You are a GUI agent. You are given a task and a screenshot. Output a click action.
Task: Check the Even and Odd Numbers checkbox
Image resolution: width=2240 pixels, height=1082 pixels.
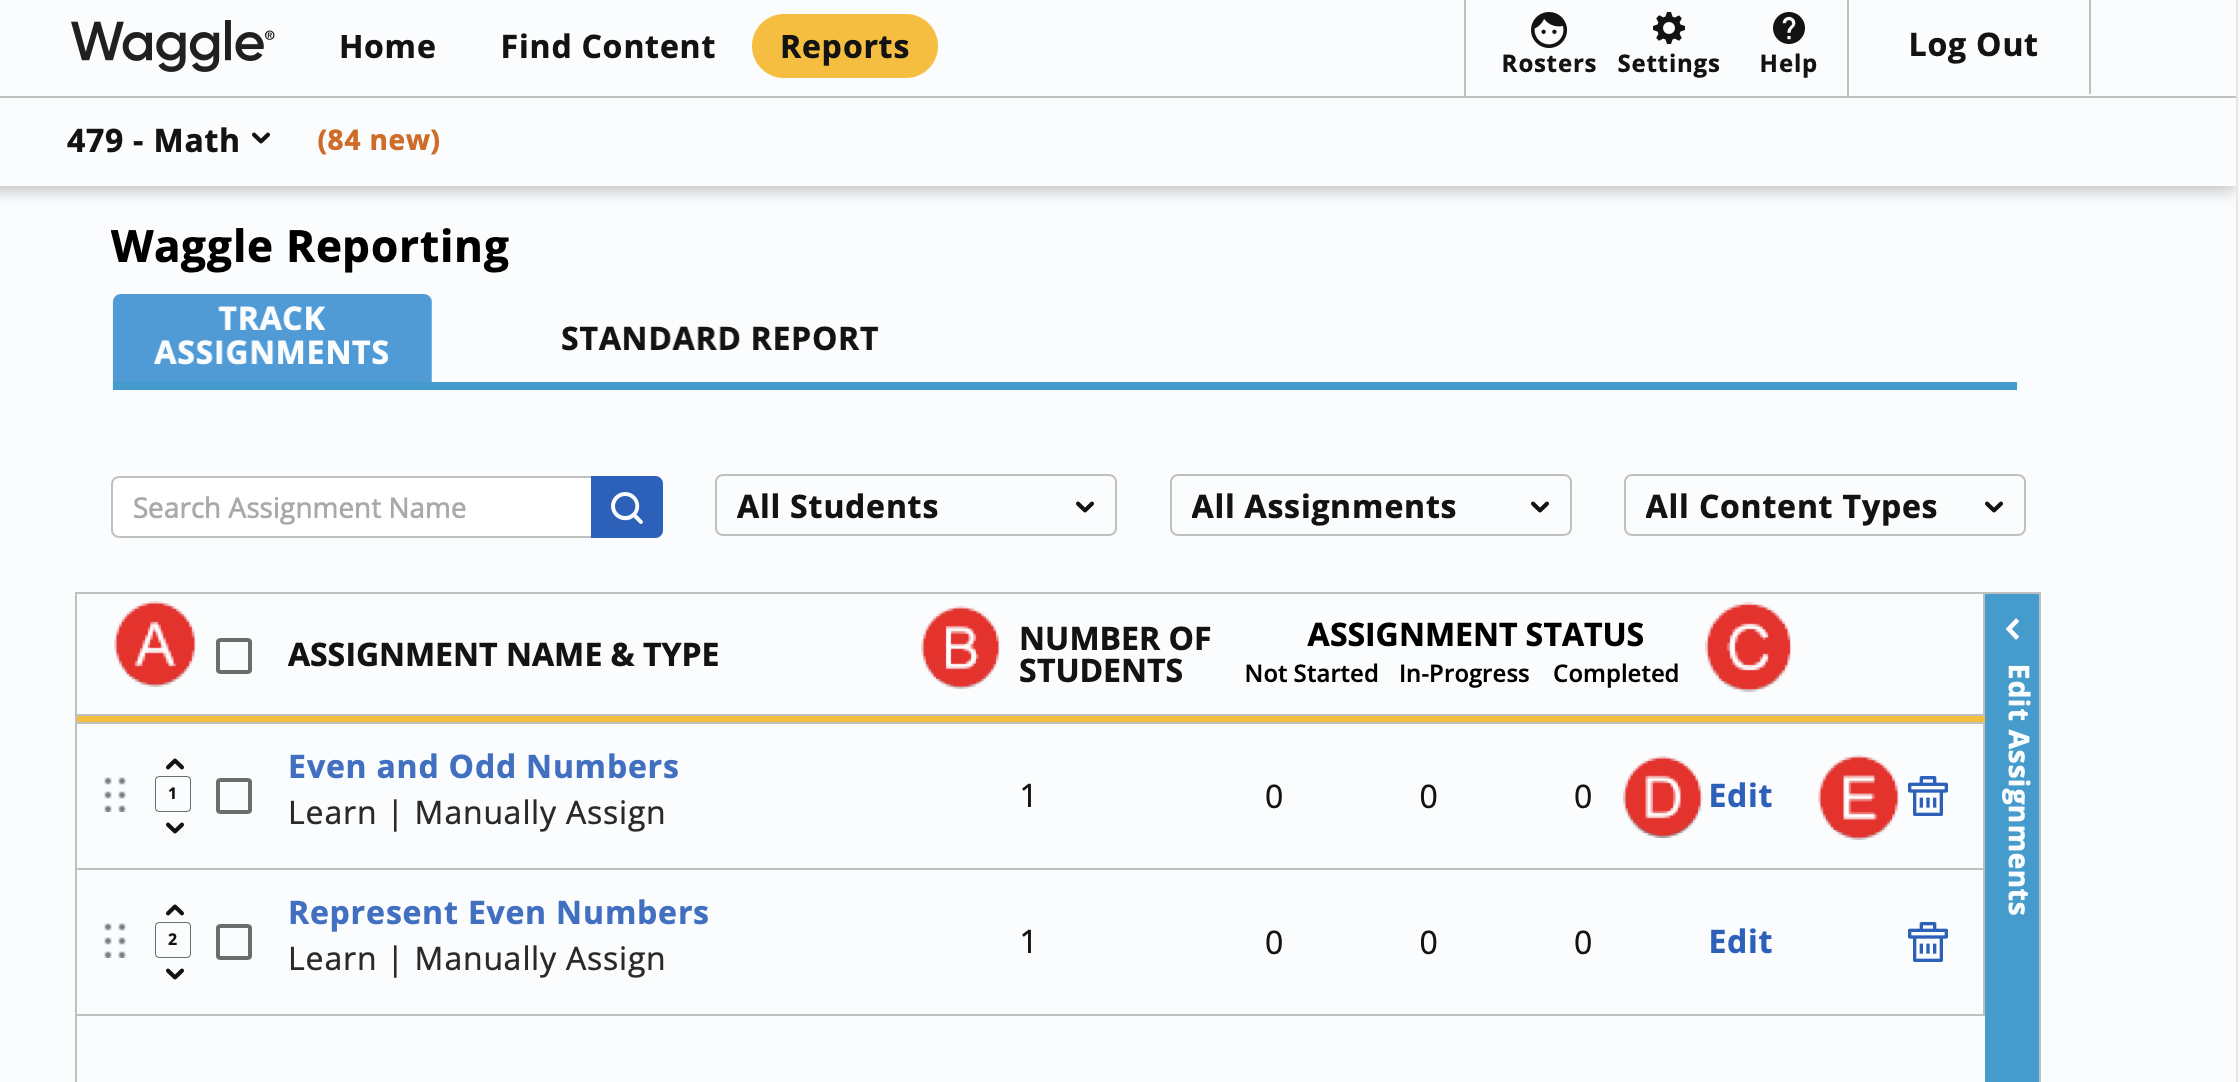click(x=234, y=796)
